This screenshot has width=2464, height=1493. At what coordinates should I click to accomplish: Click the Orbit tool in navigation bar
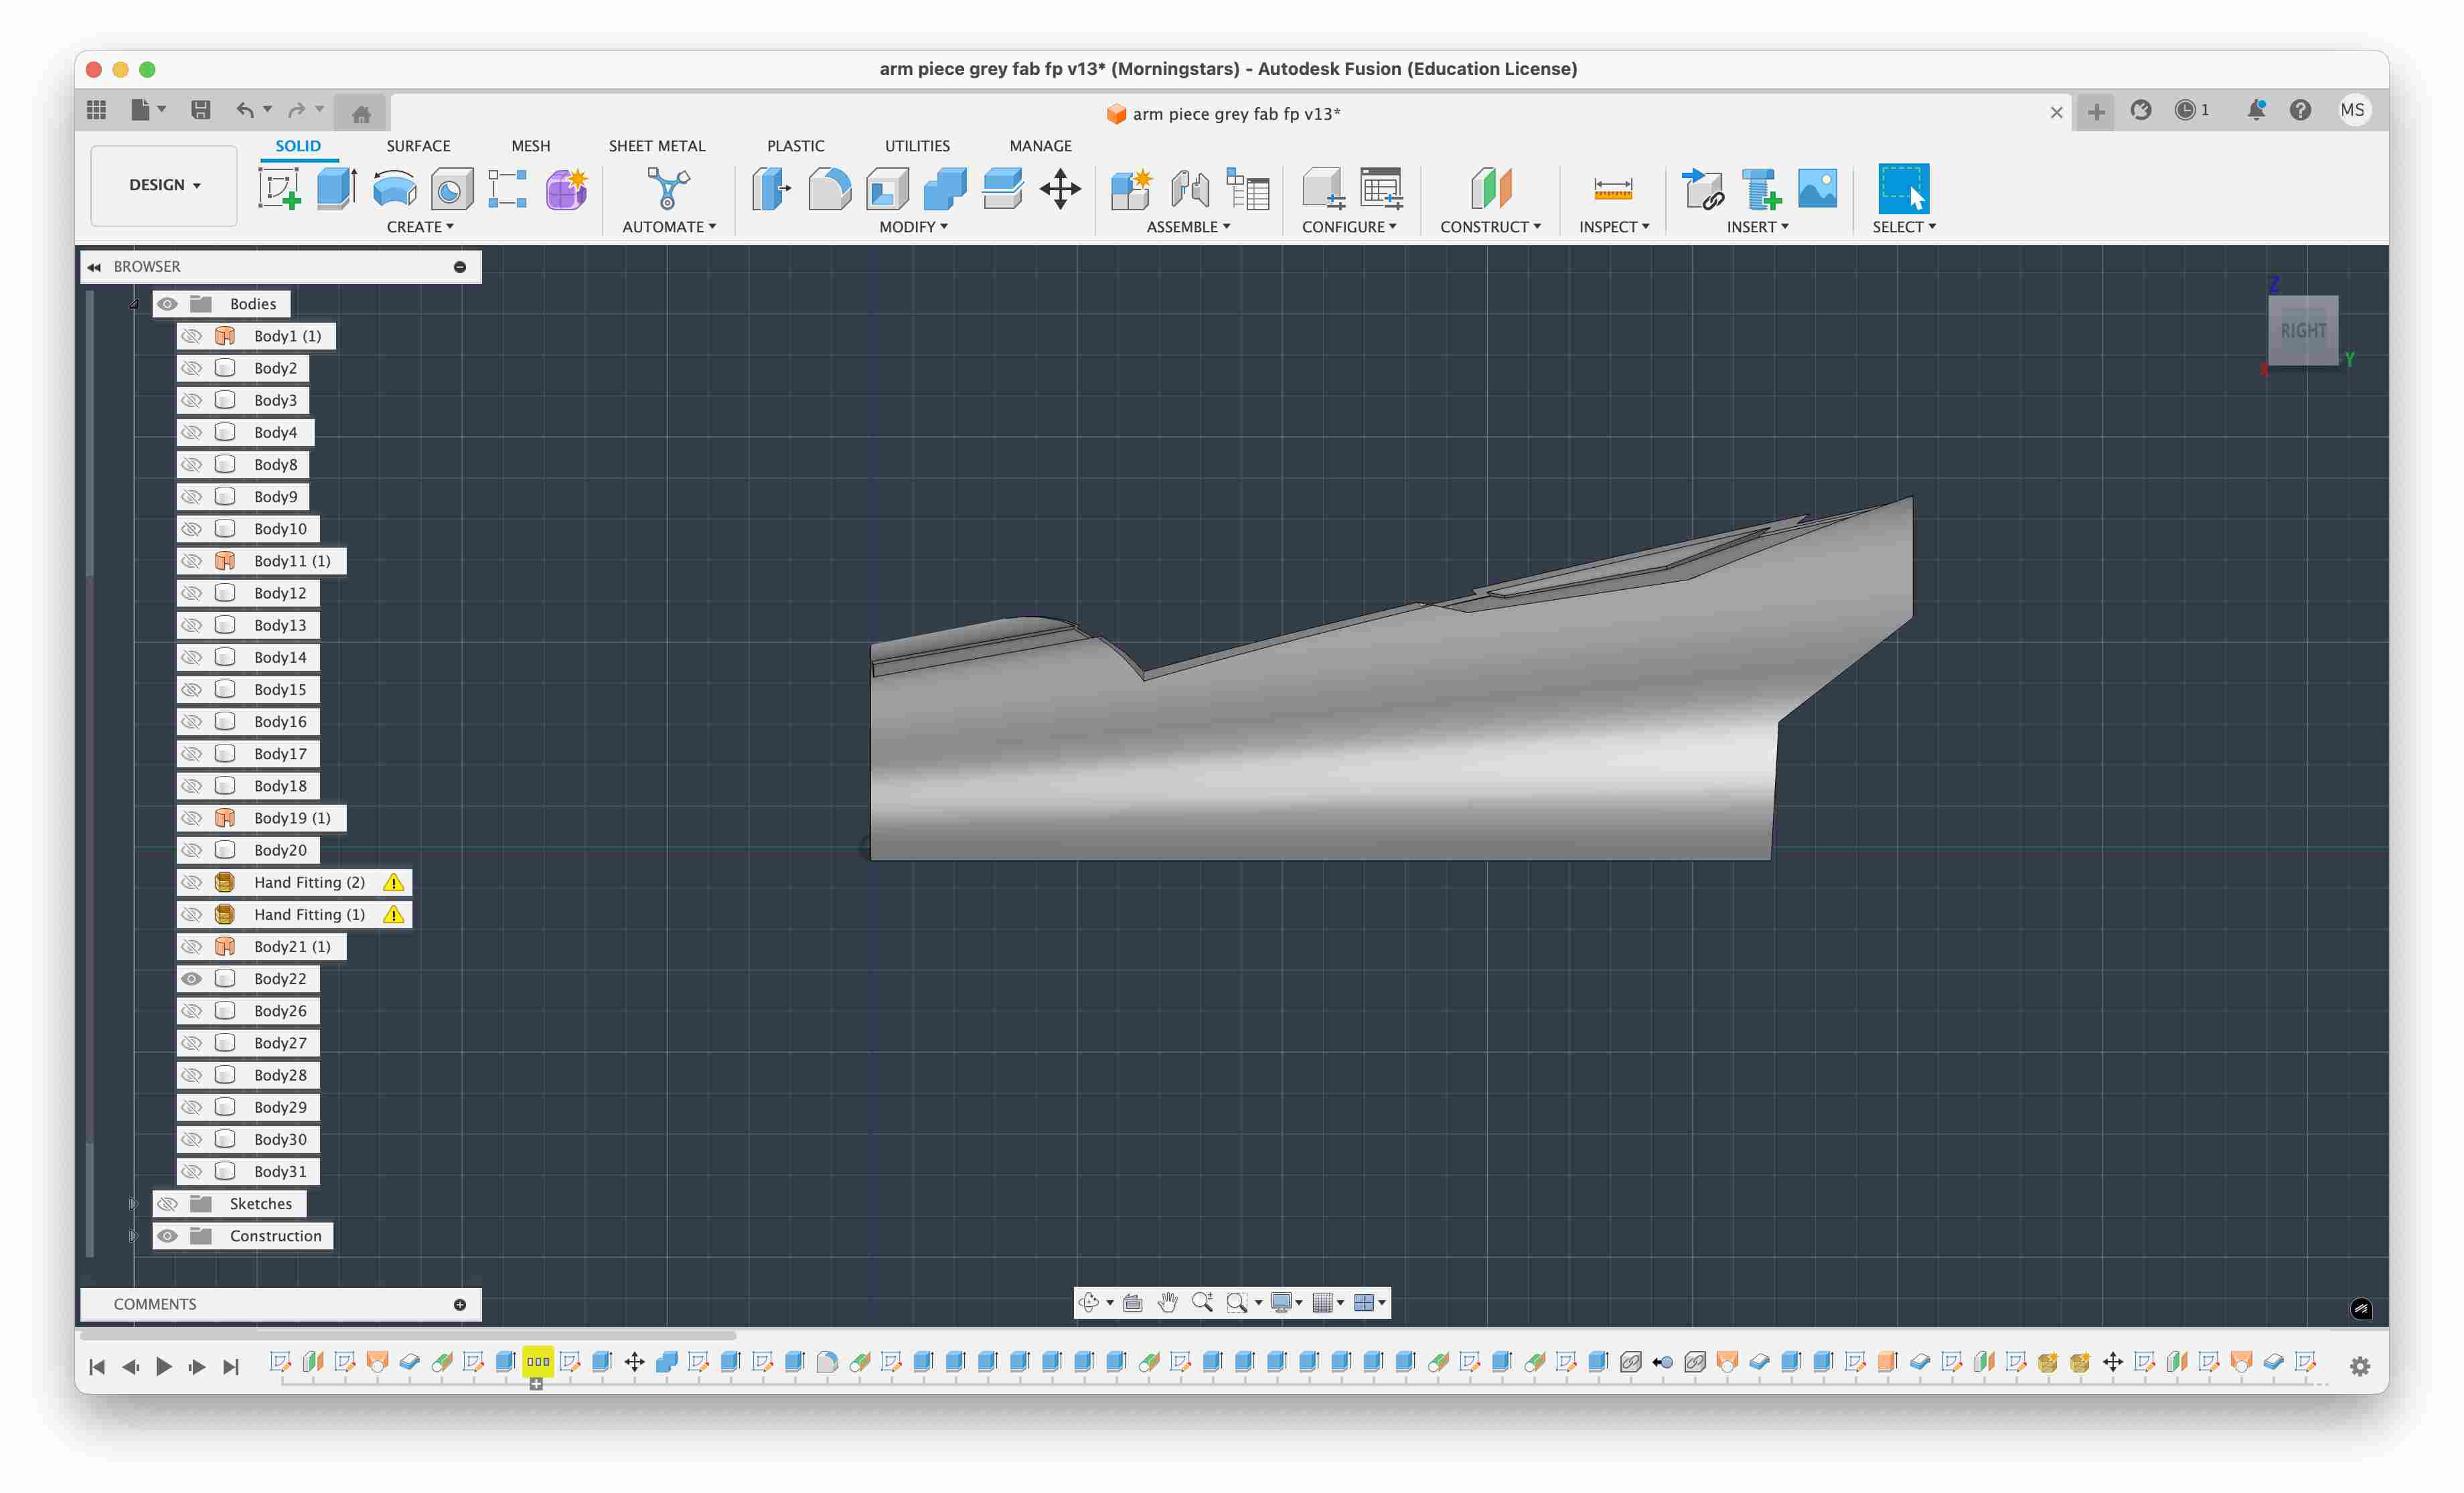(x=1089, y=1302)
